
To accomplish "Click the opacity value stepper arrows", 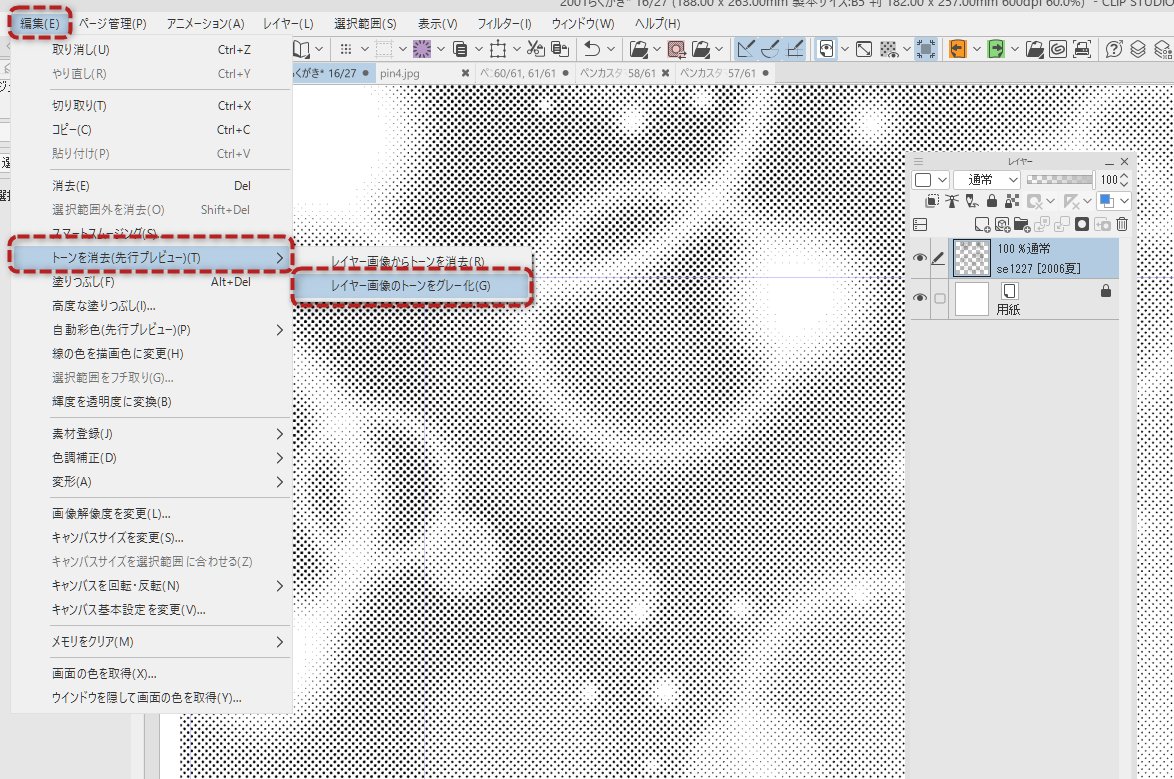I will pos(1124,180).
